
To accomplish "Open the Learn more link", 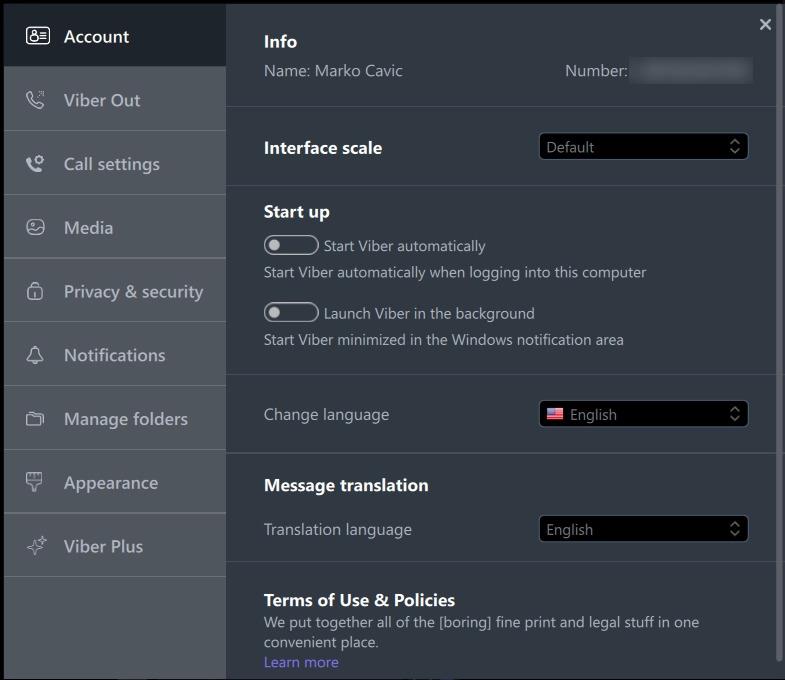I will coord(301,662).
